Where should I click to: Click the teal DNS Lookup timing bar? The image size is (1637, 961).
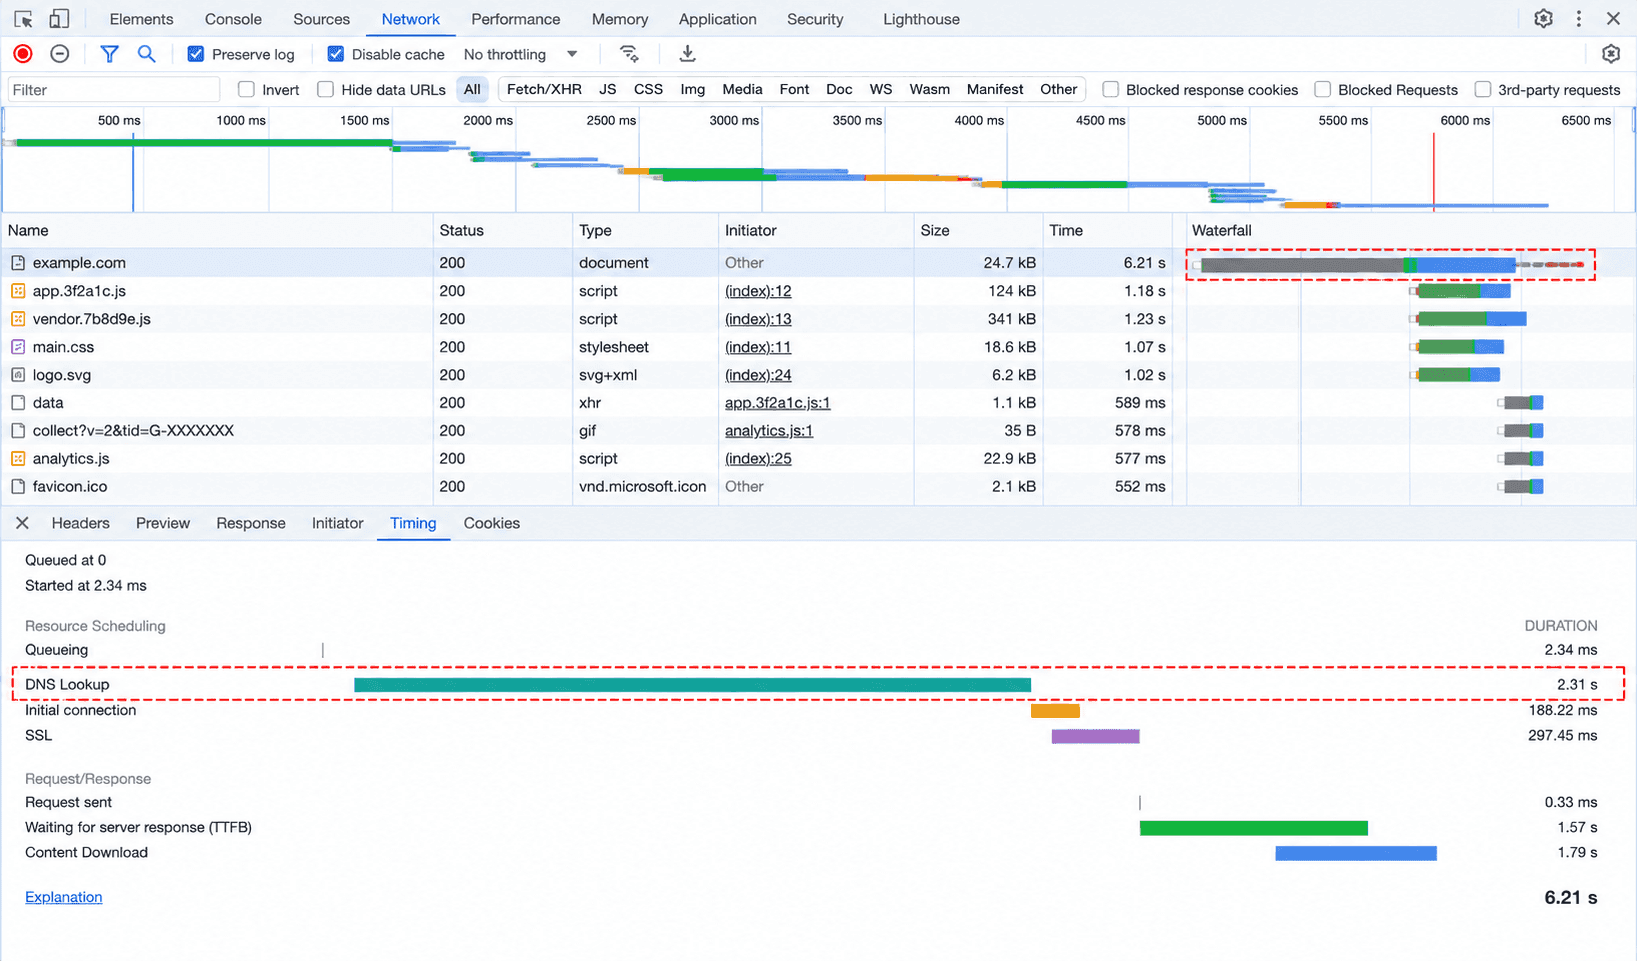point(692,685)
